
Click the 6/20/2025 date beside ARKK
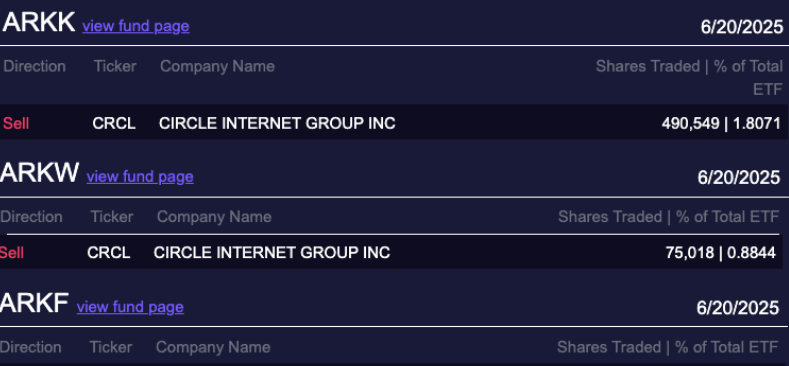[742, 27]
